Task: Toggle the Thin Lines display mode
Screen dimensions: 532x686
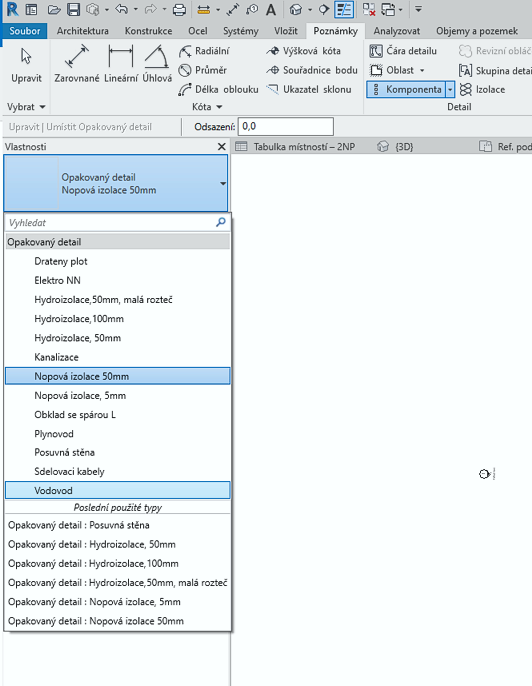Action: [344, 9]
